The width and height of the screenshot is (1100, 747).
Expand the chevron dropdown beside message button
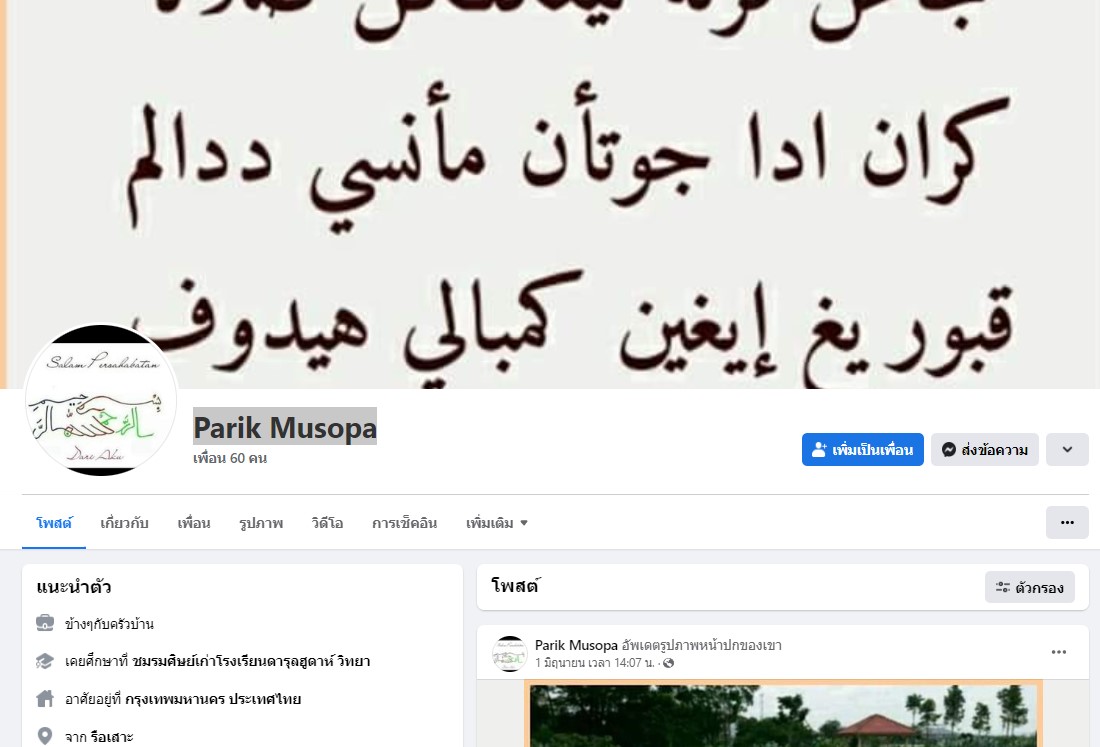point(1067,450)
